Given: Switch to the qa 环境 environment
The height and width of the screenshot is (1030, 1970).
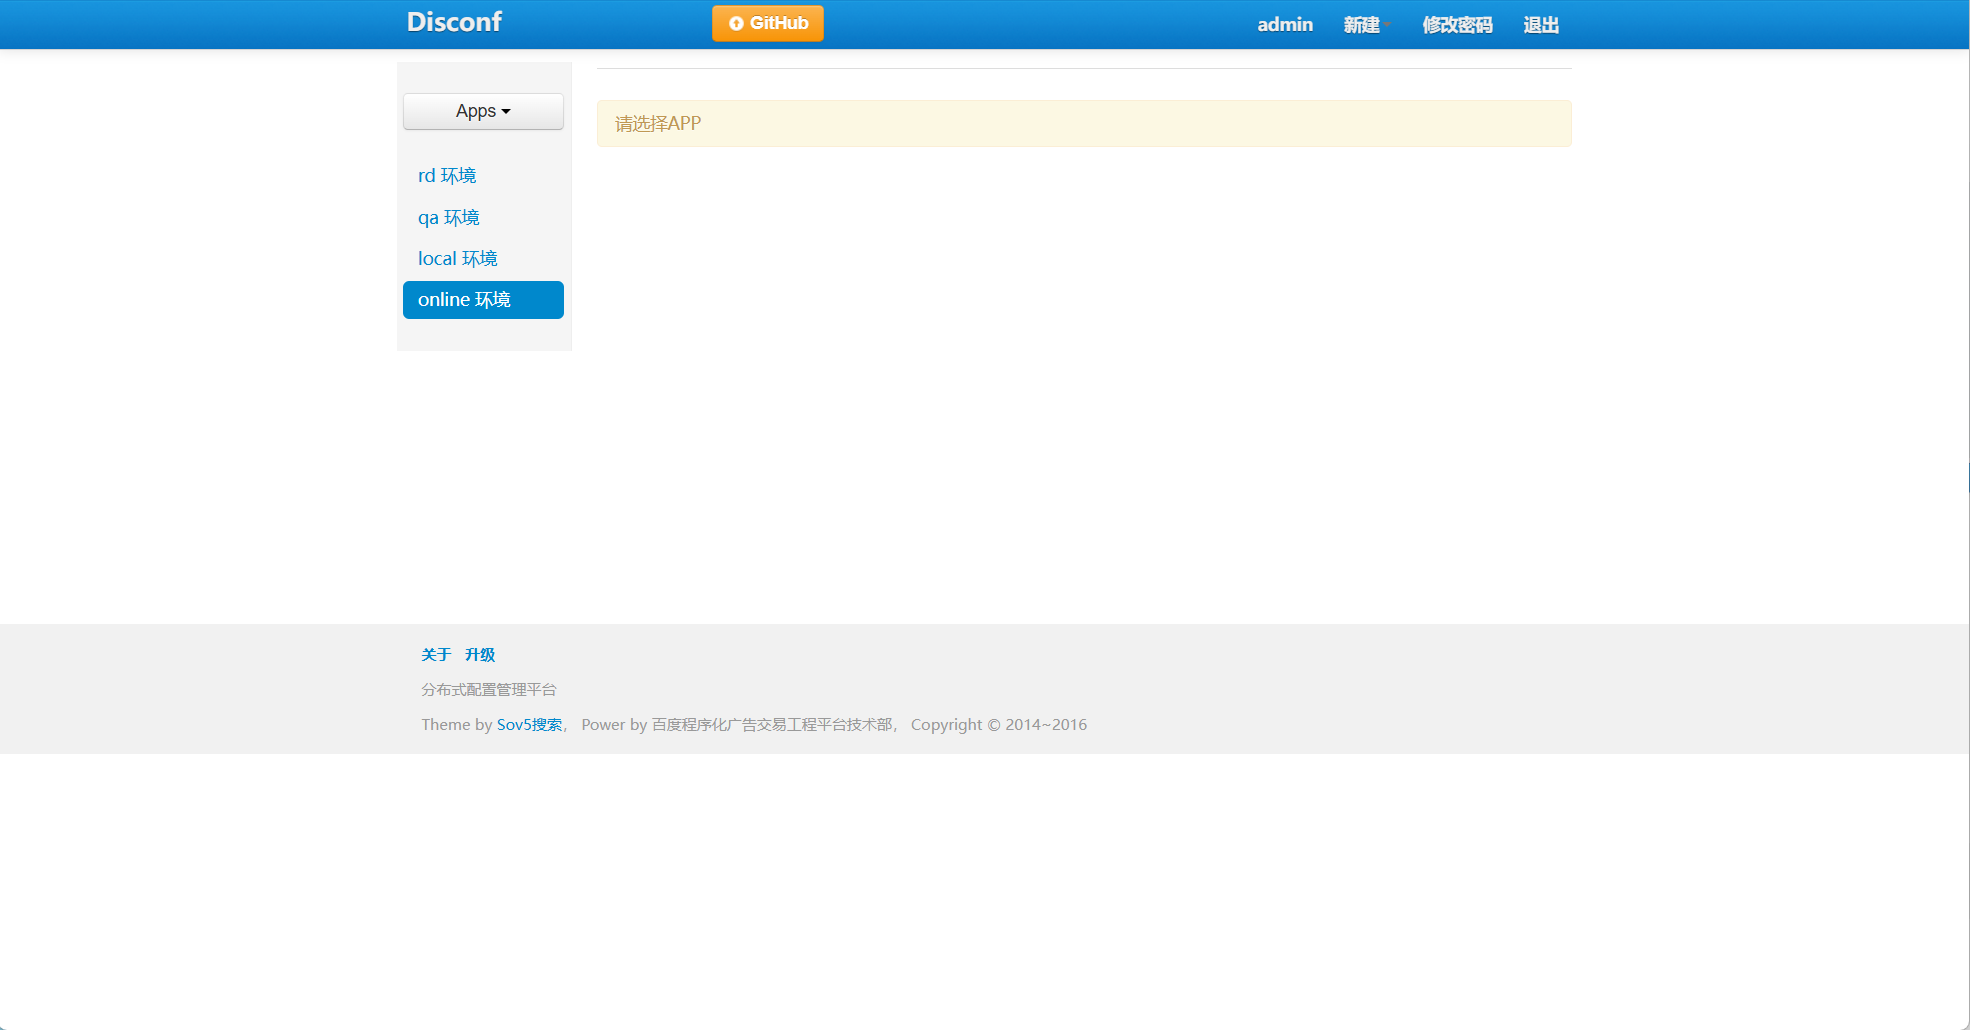Looking at the screenshot, I should click(449, 218).
